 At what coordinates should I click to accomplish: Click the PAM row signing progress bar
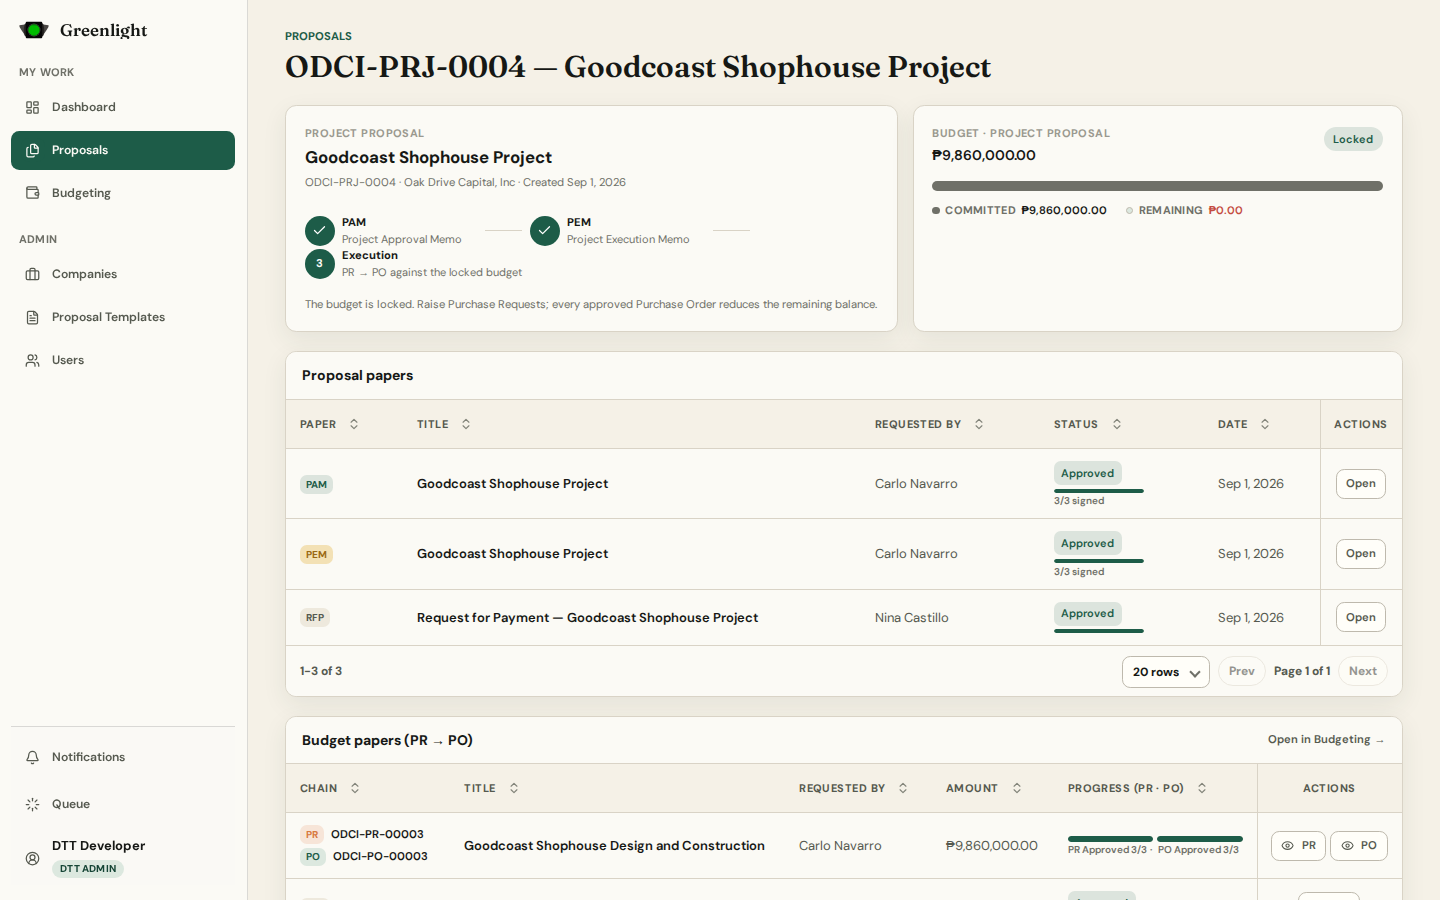click(x=1099, y=491)
